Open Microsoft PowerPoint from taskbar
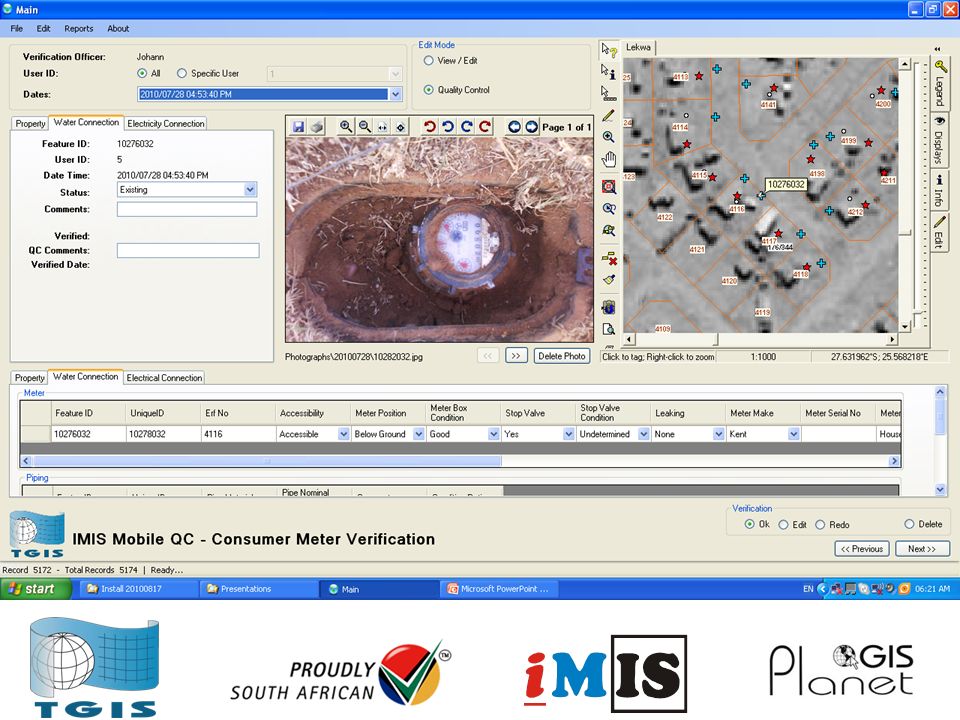The width and height of the screenshot is (960, 720). [500, 589]
